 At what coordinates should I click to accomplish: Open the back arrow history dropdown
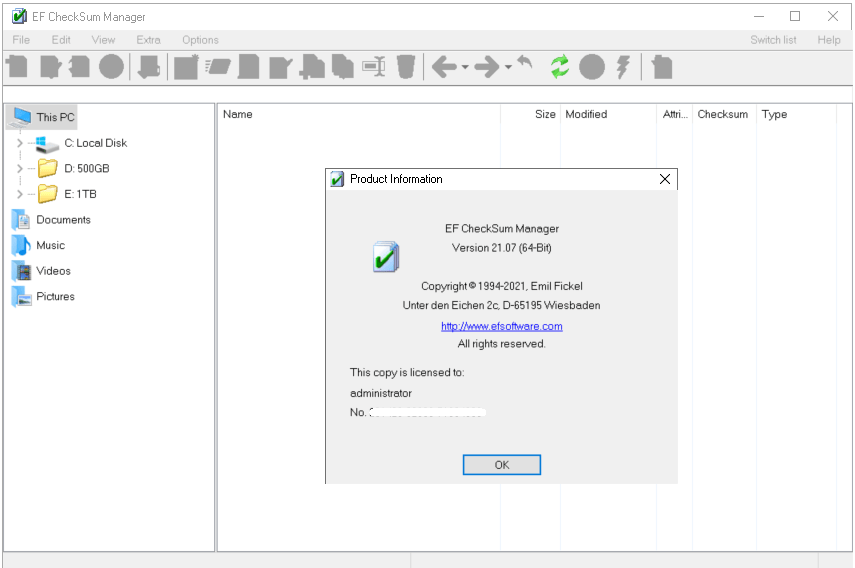(x=465, y=67)
